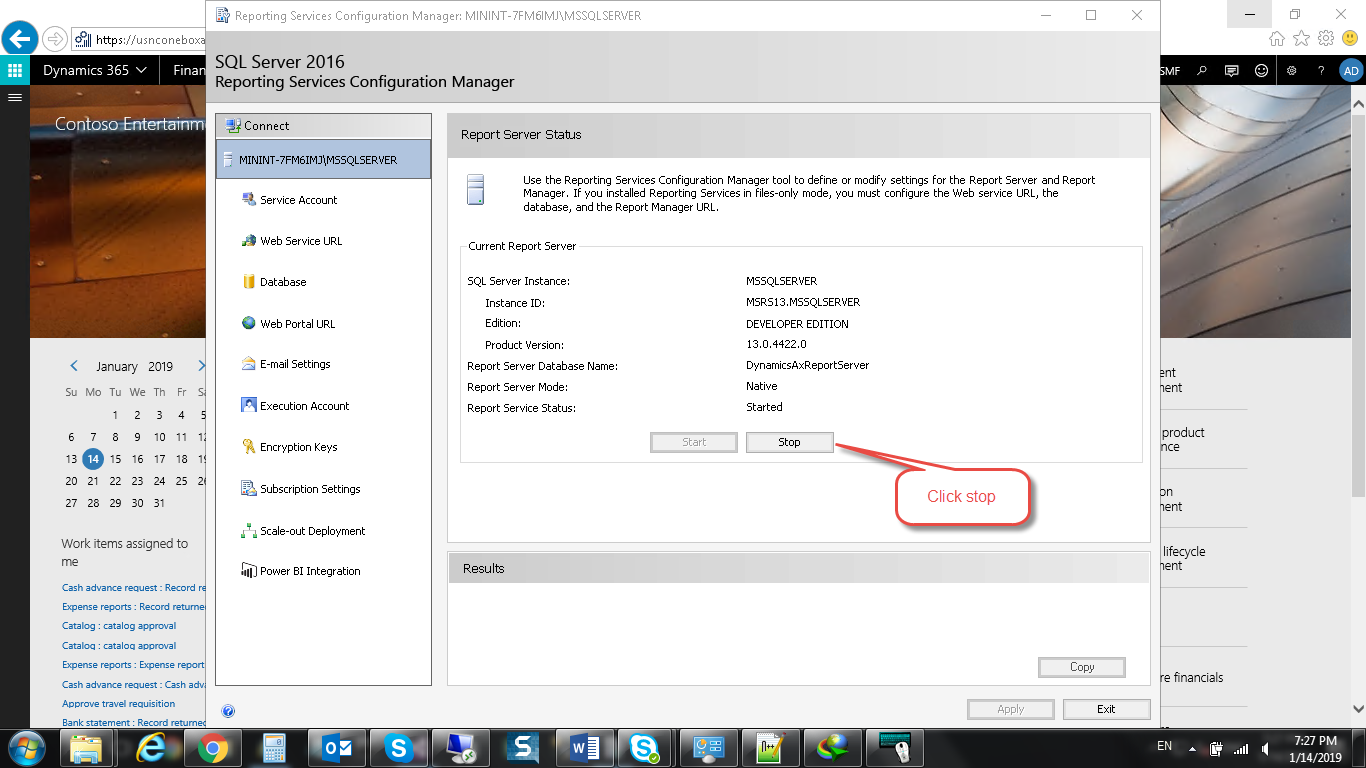Click the browser Home icon
Viewport: 1366px width, 768px height.
[x=1277, y=38]
